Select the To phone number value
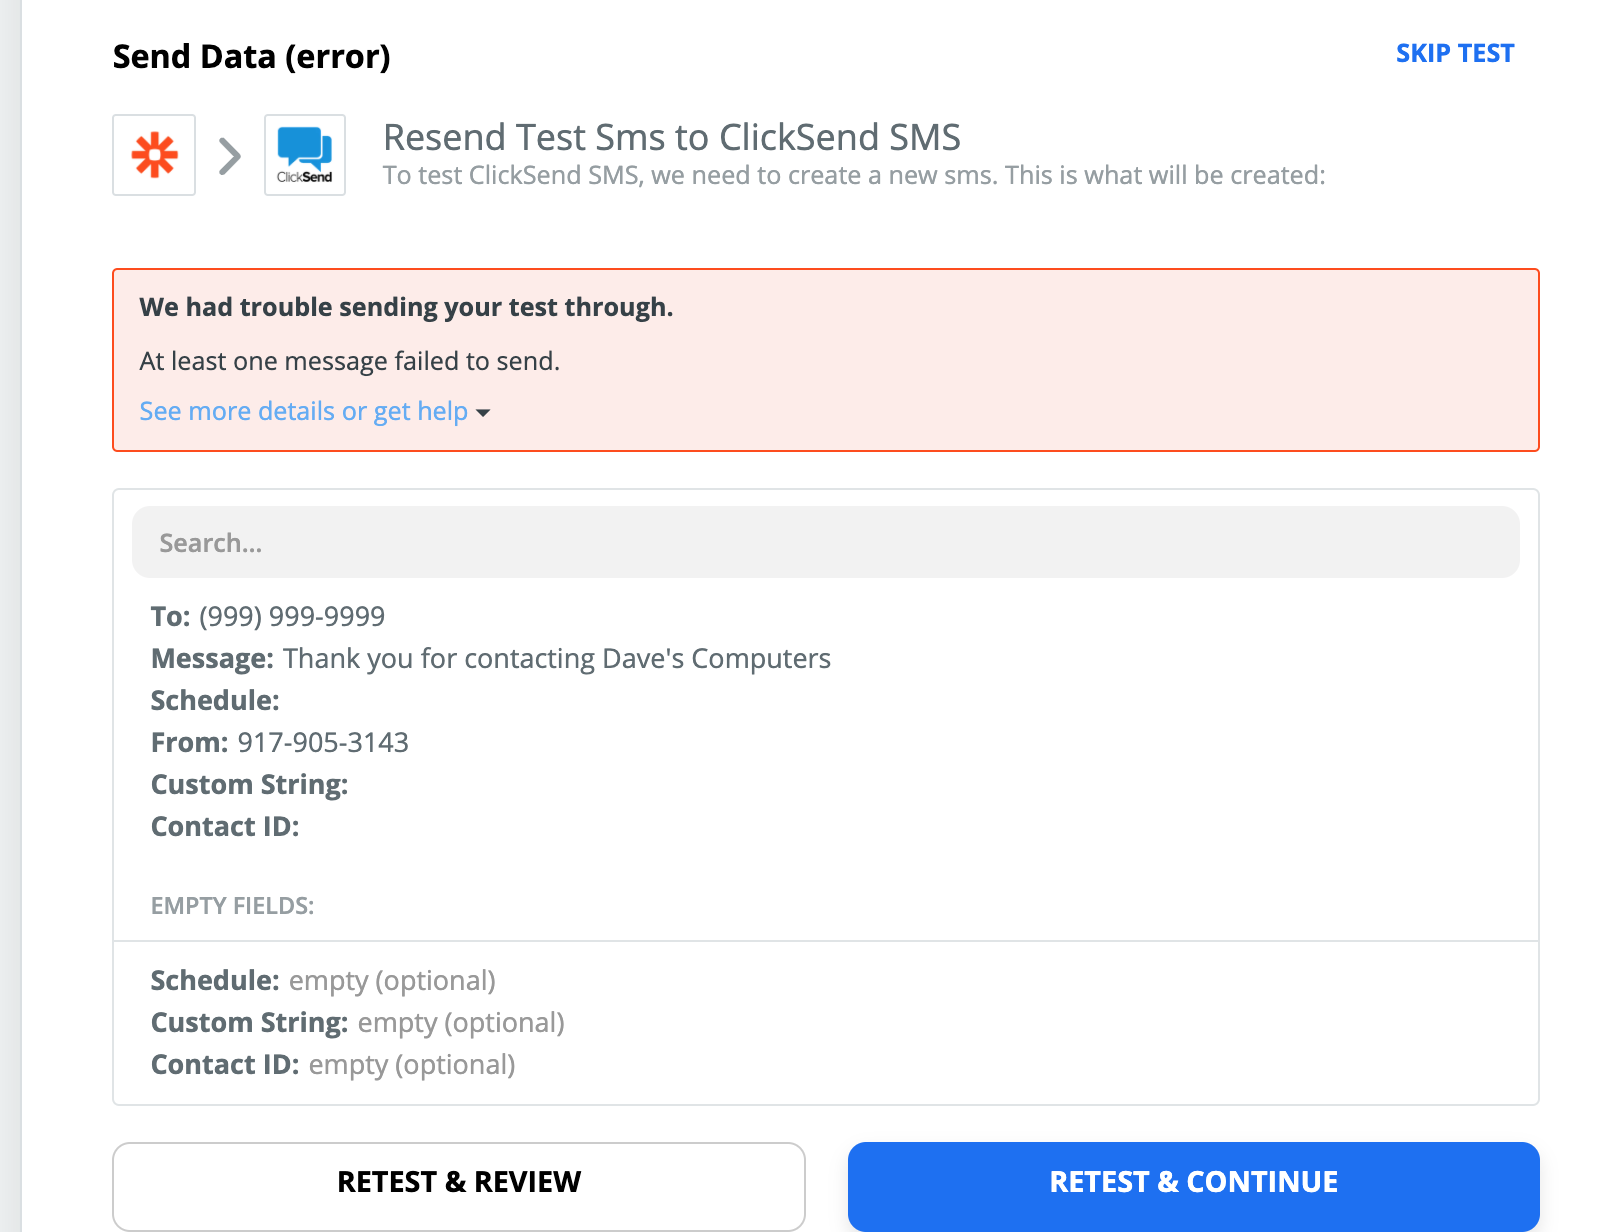The image size is (1602, 1232). click(x=292, y=616)
